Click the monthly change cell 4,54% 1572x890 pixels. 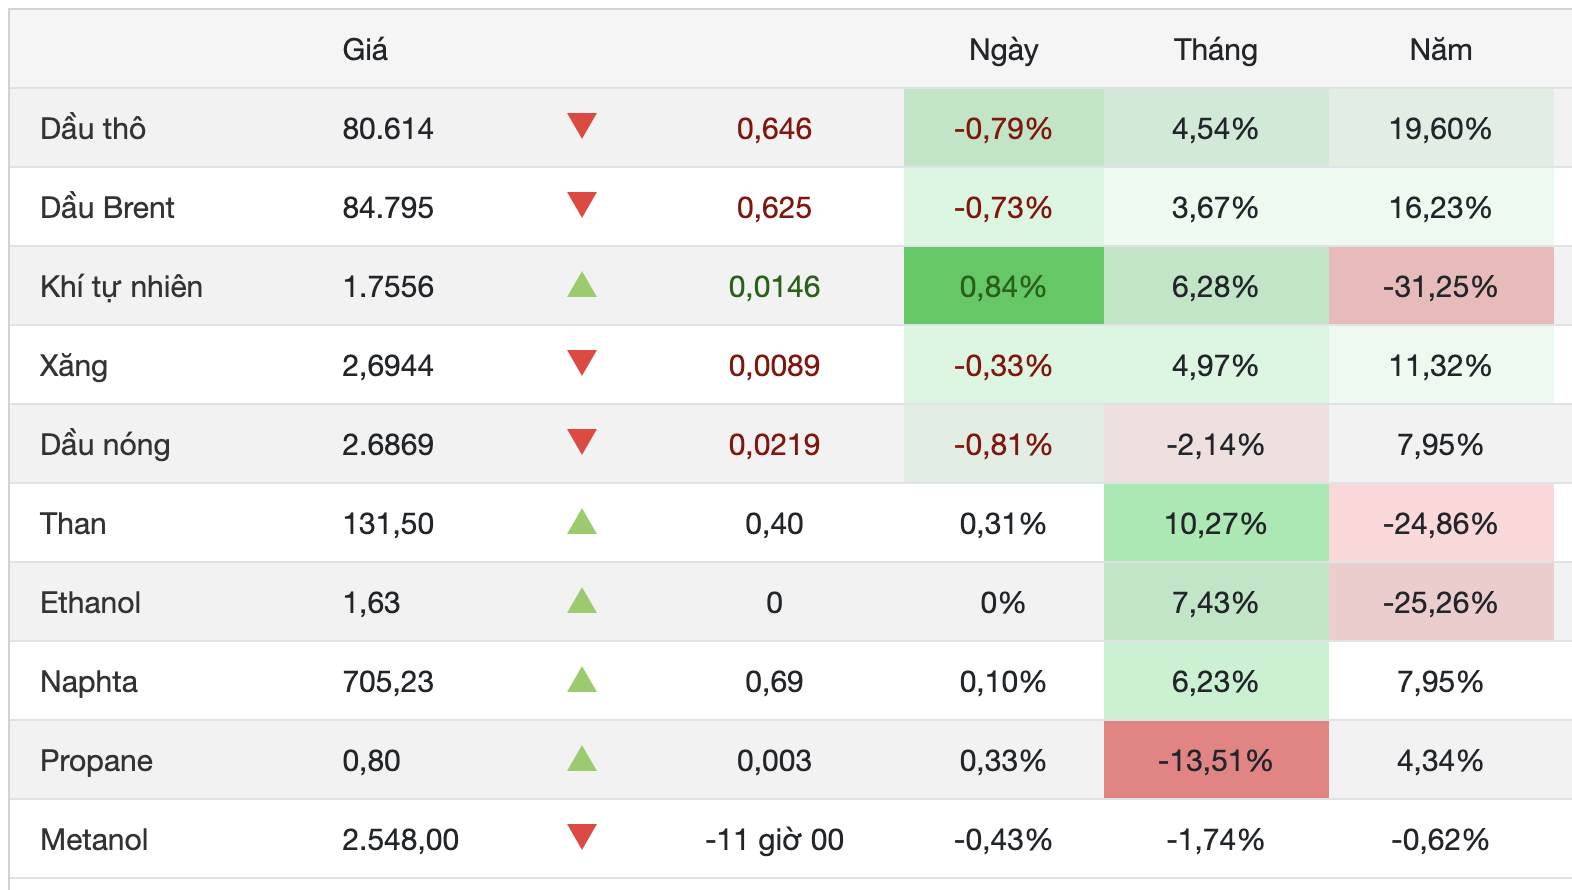pyautogui.click(x=1216, y=128)
